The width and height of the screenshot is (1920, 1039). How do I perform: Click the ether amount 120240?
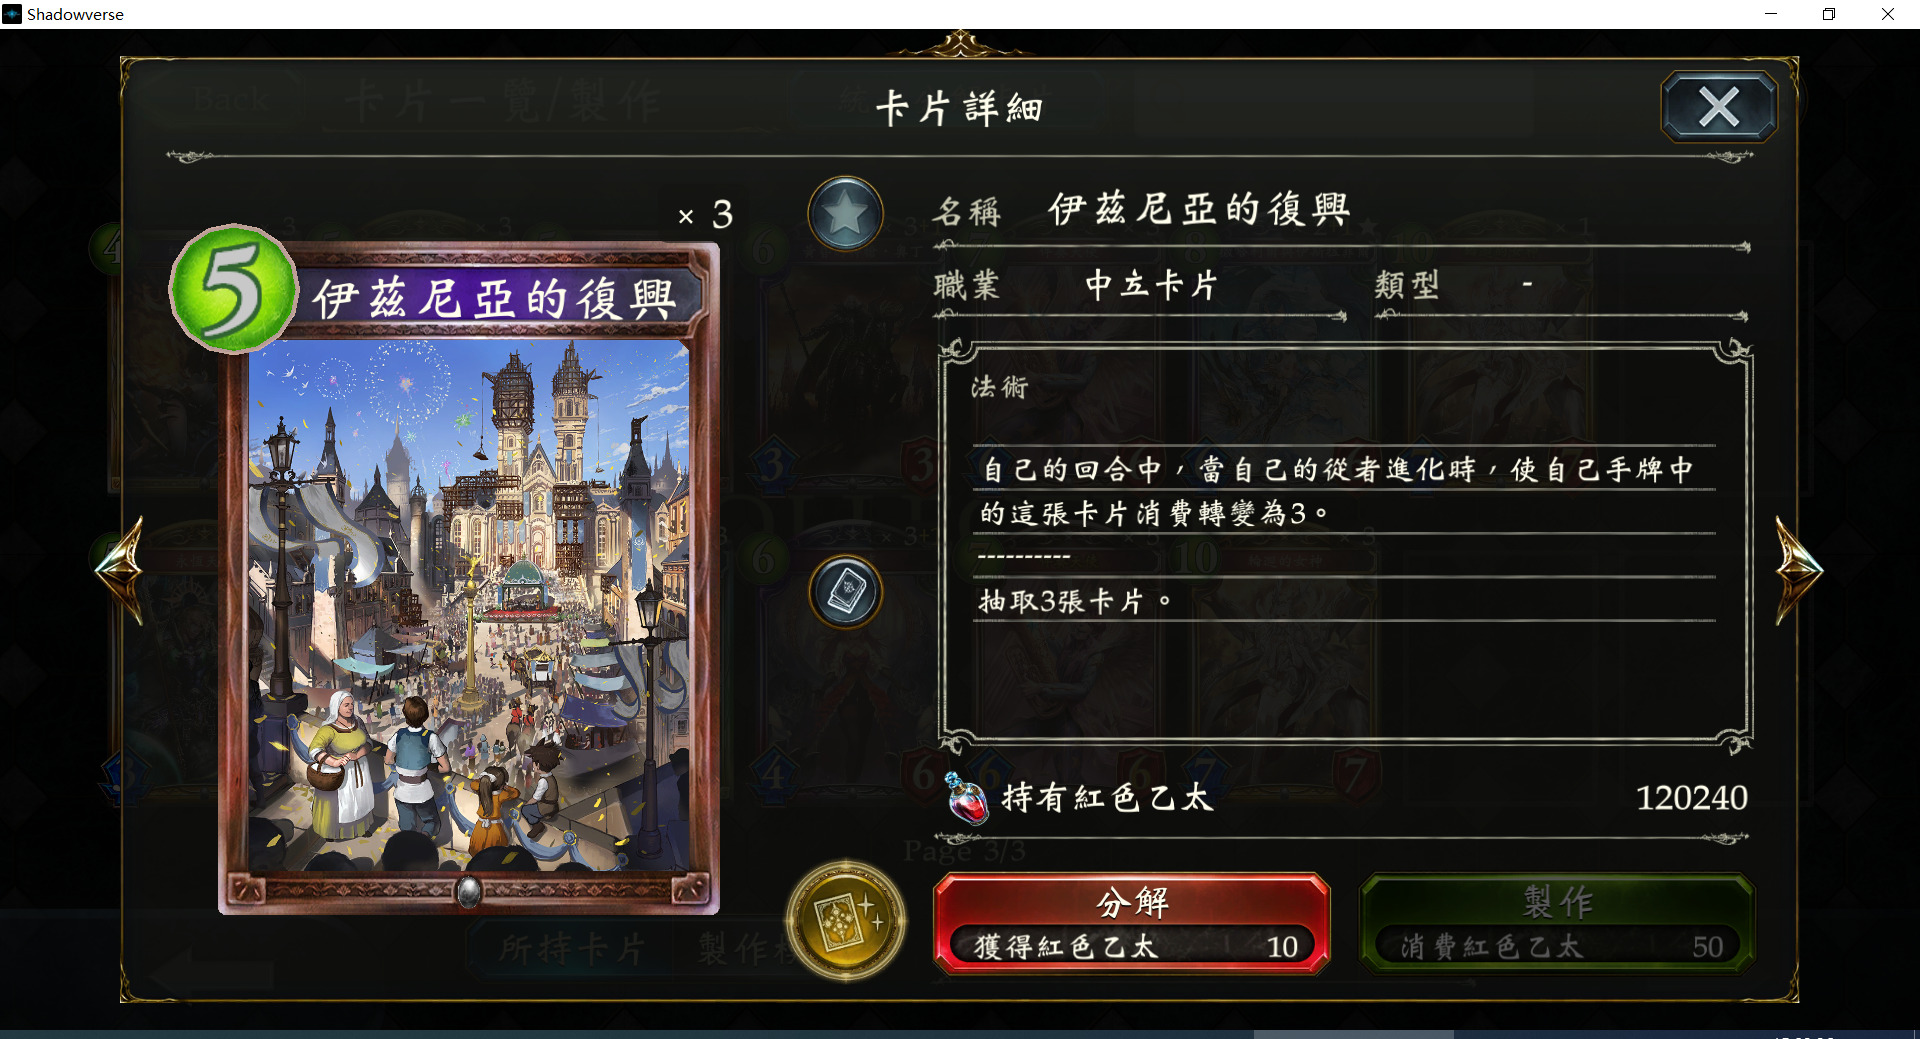click(1691, 798)
